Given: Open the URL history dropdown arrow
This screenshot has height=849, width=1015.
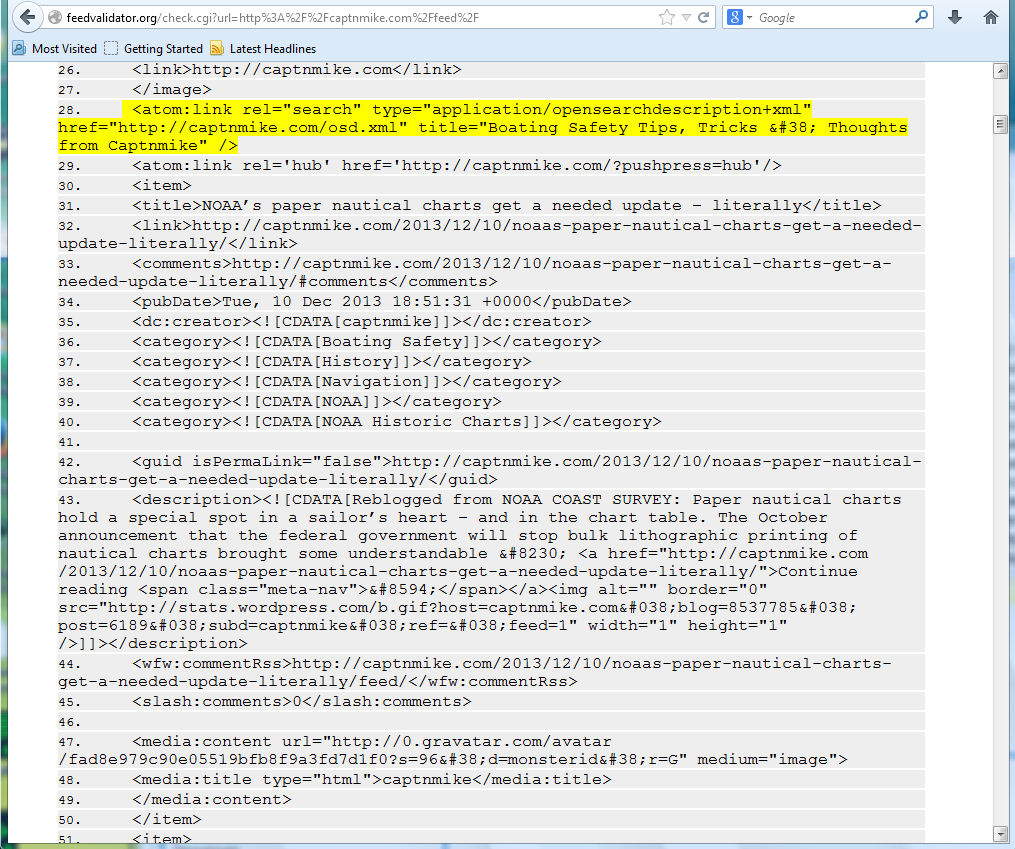Looking at the screenshot, I should click(687, 18).
